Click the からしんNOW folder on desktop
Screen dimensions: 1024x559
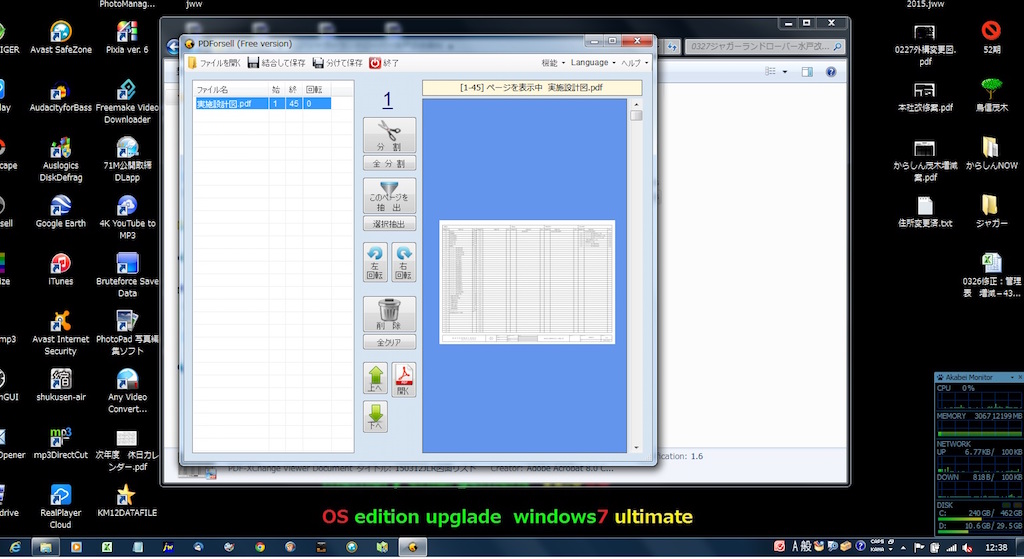(991, 154)
